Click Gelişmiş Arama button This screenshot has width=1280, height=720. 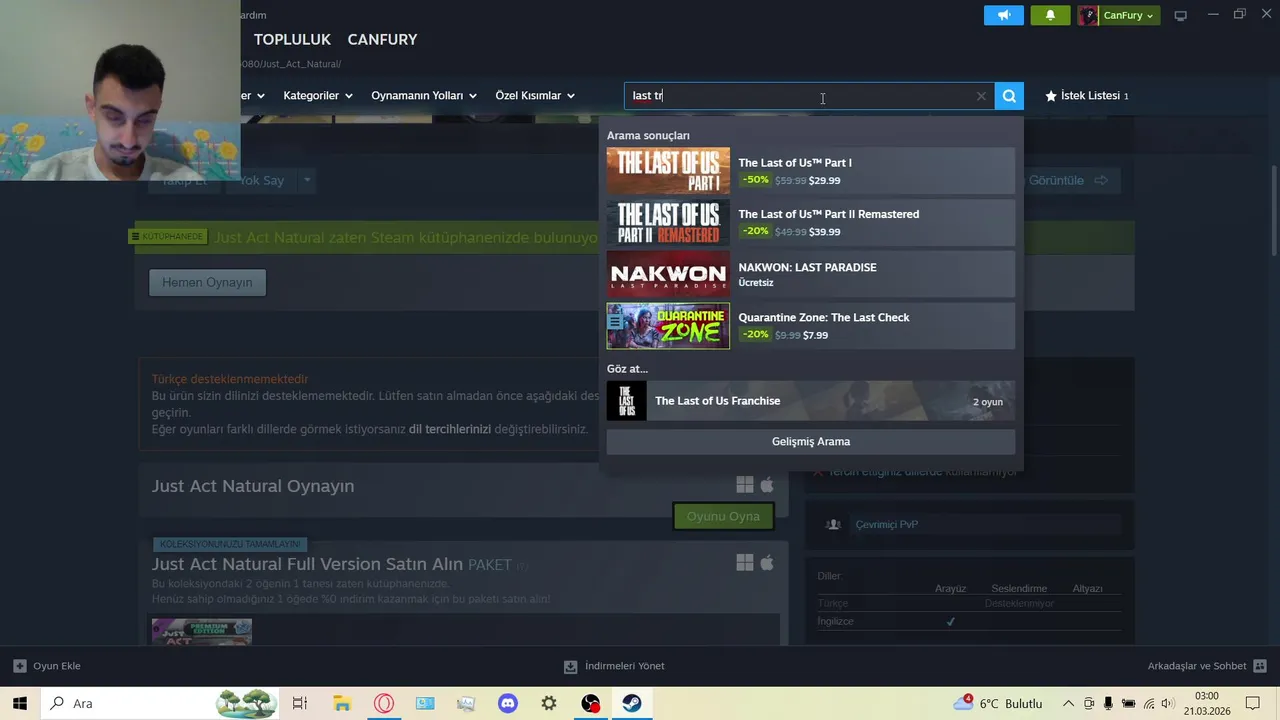click(x=811, y=442)
